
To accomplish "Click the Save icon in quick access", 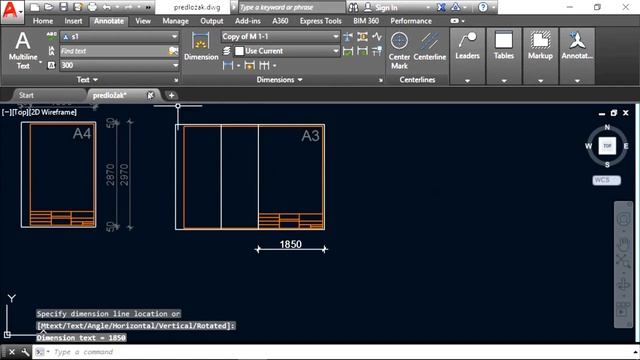I will point(63,7).
